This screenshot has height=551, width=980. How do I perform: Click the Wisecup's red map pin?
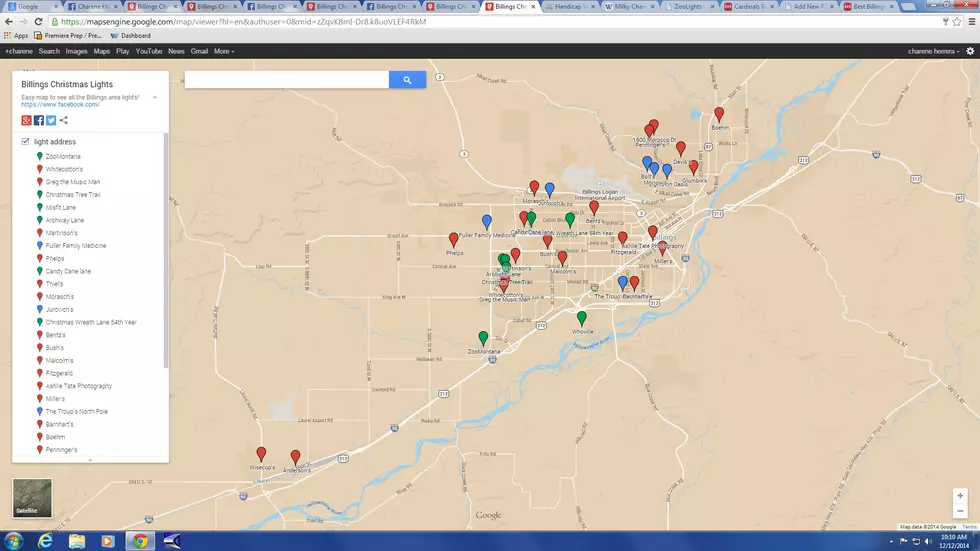(261, 454)
